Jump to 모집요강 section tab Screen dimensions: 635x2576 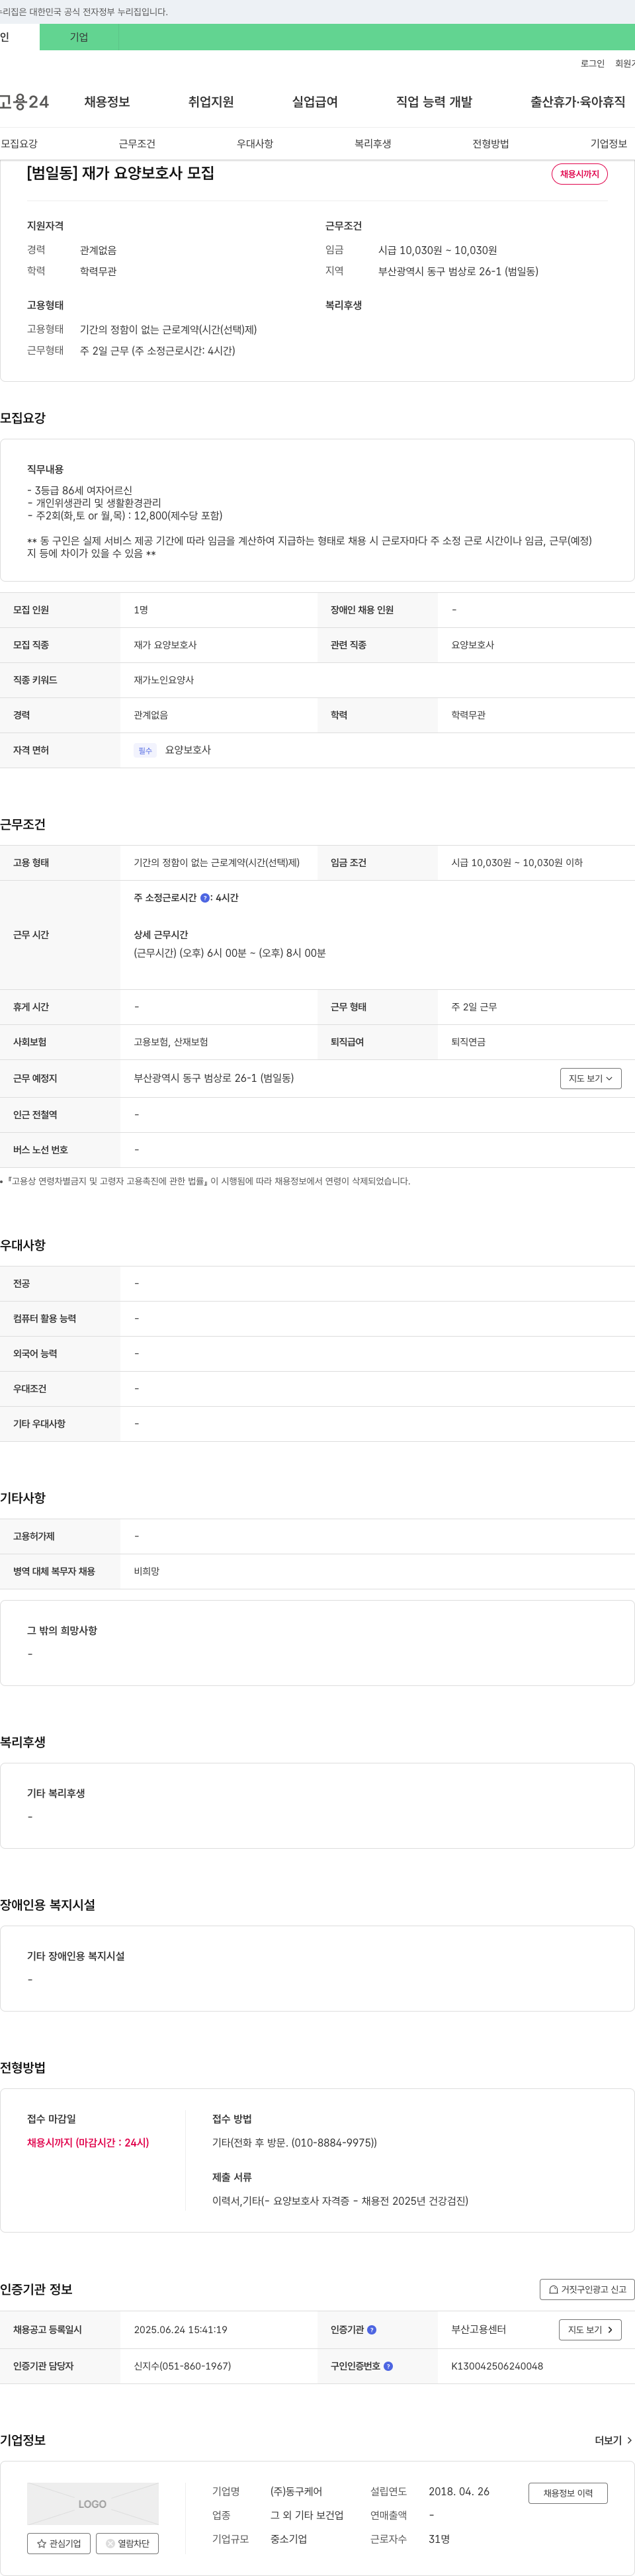(19, 144)
